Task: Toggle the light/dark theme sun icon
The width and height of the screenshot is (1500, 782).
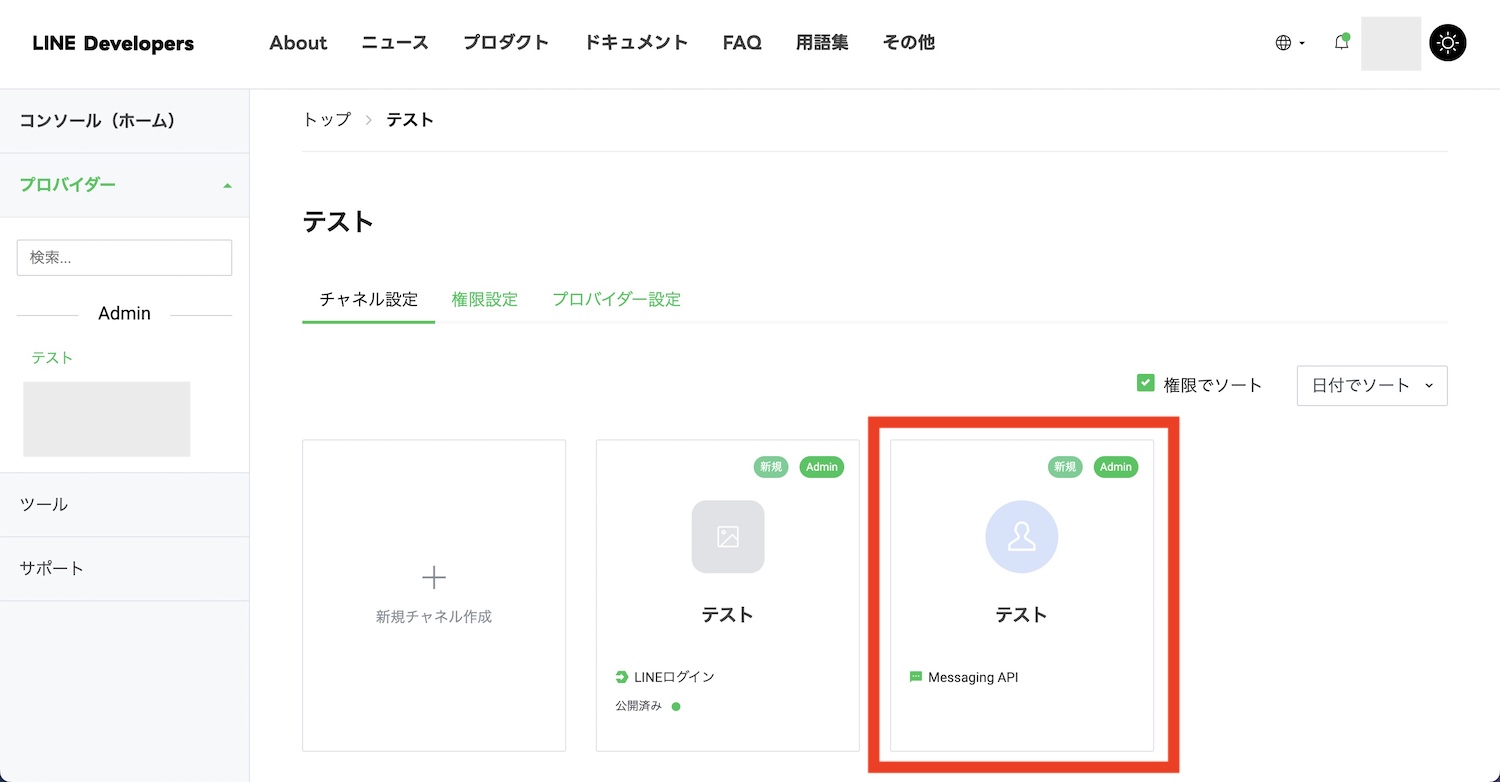Action: [x=1448, y=43]
